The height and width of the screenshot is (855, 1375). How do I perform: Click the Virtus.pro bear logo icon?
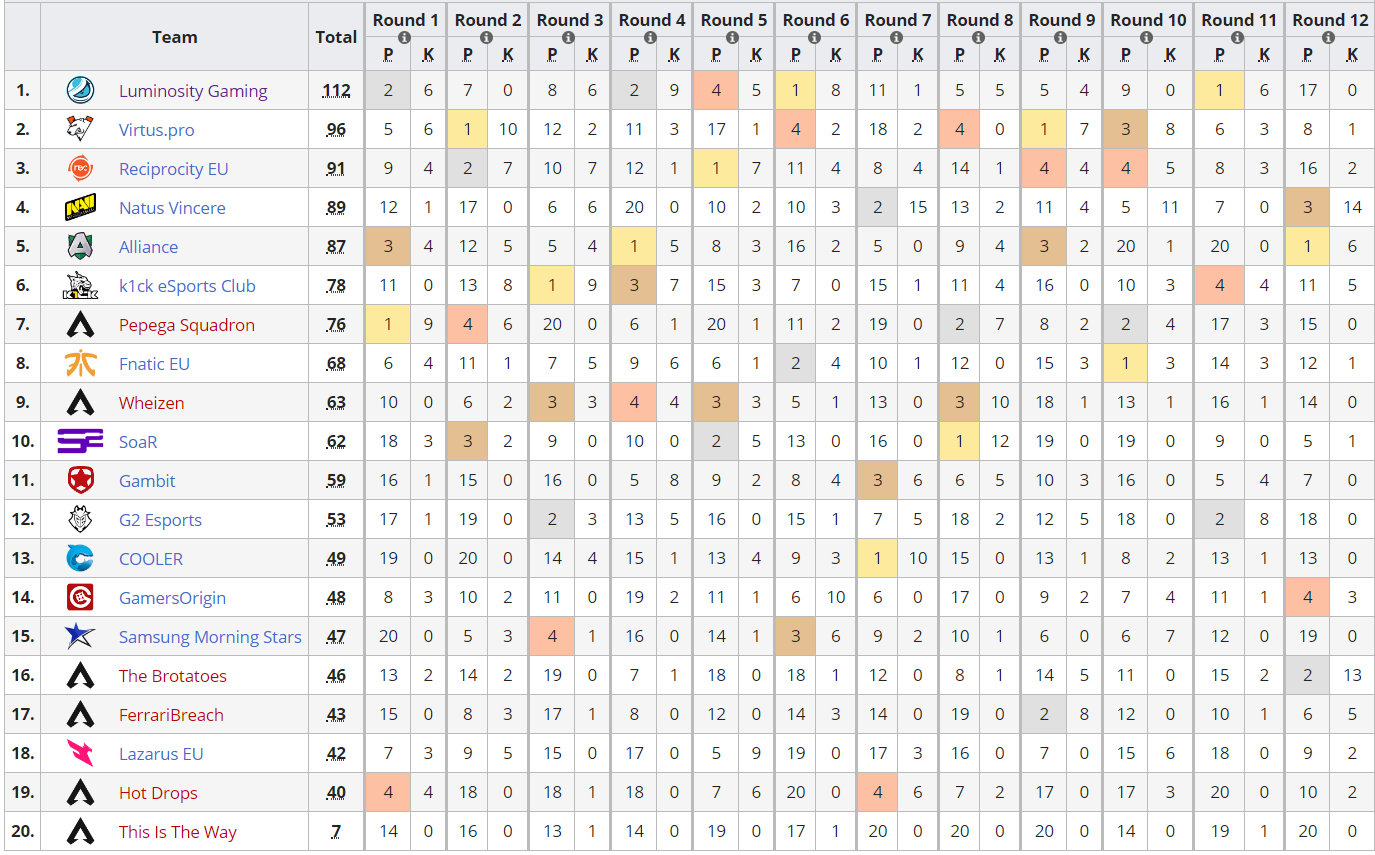pos(80,130)
